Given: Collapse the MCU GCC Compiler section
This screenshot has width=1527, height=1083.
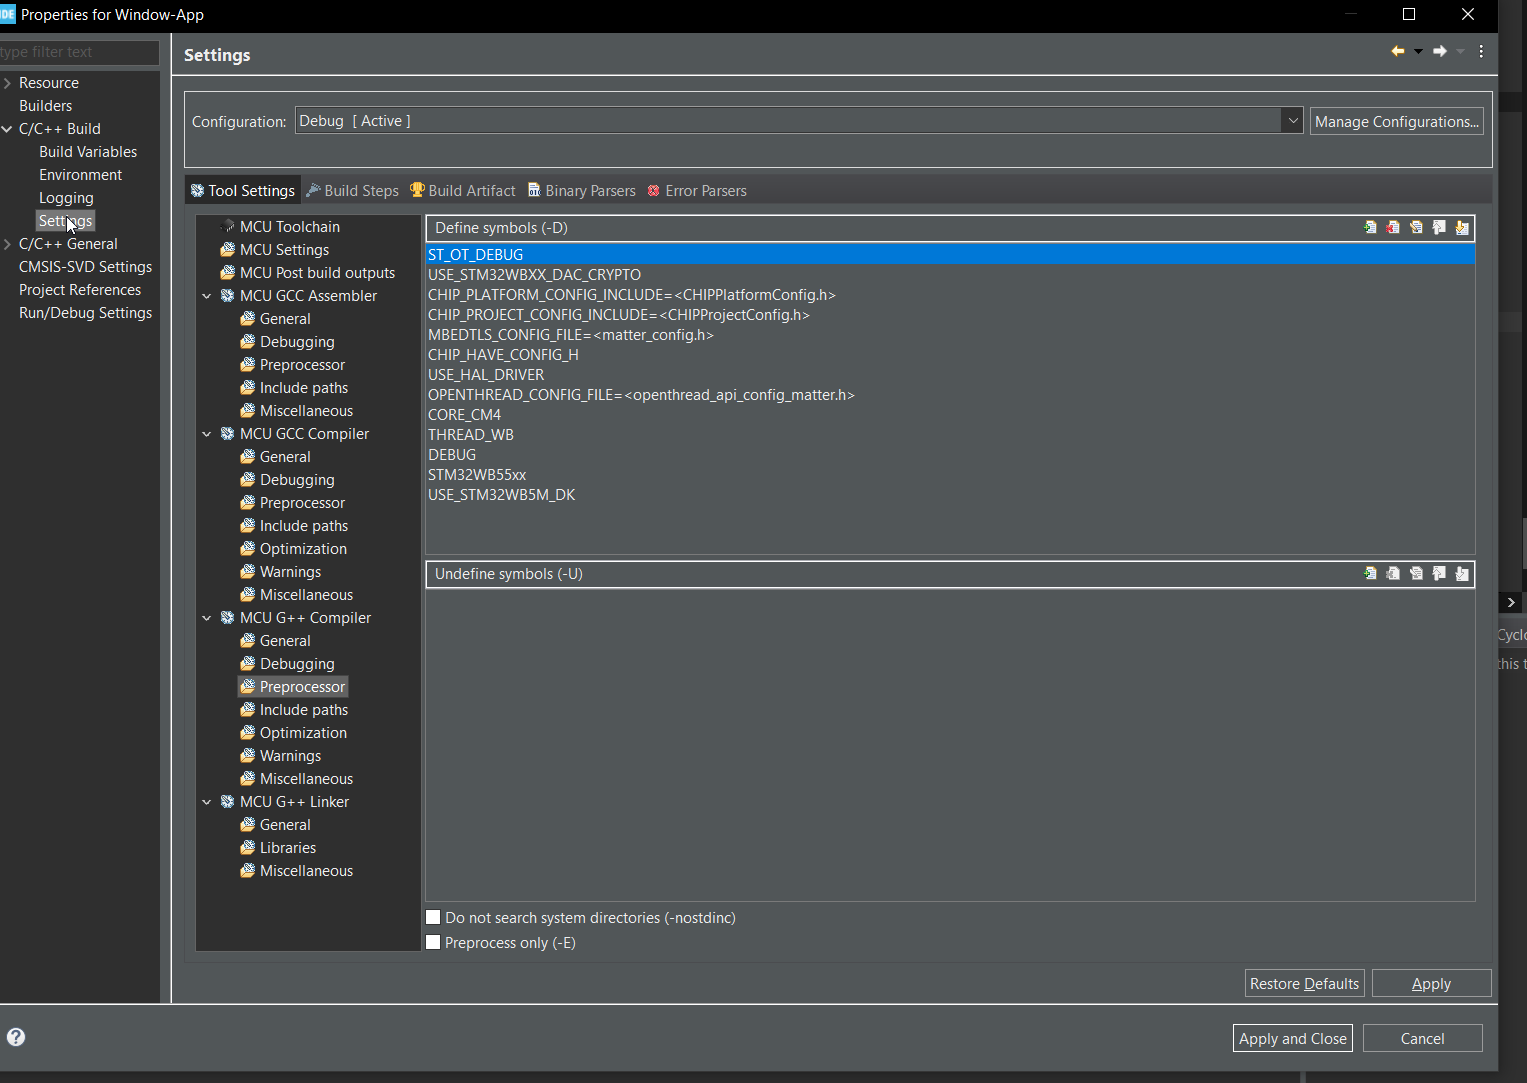Looking at the screenshot, I should click(x=207, y=433).
